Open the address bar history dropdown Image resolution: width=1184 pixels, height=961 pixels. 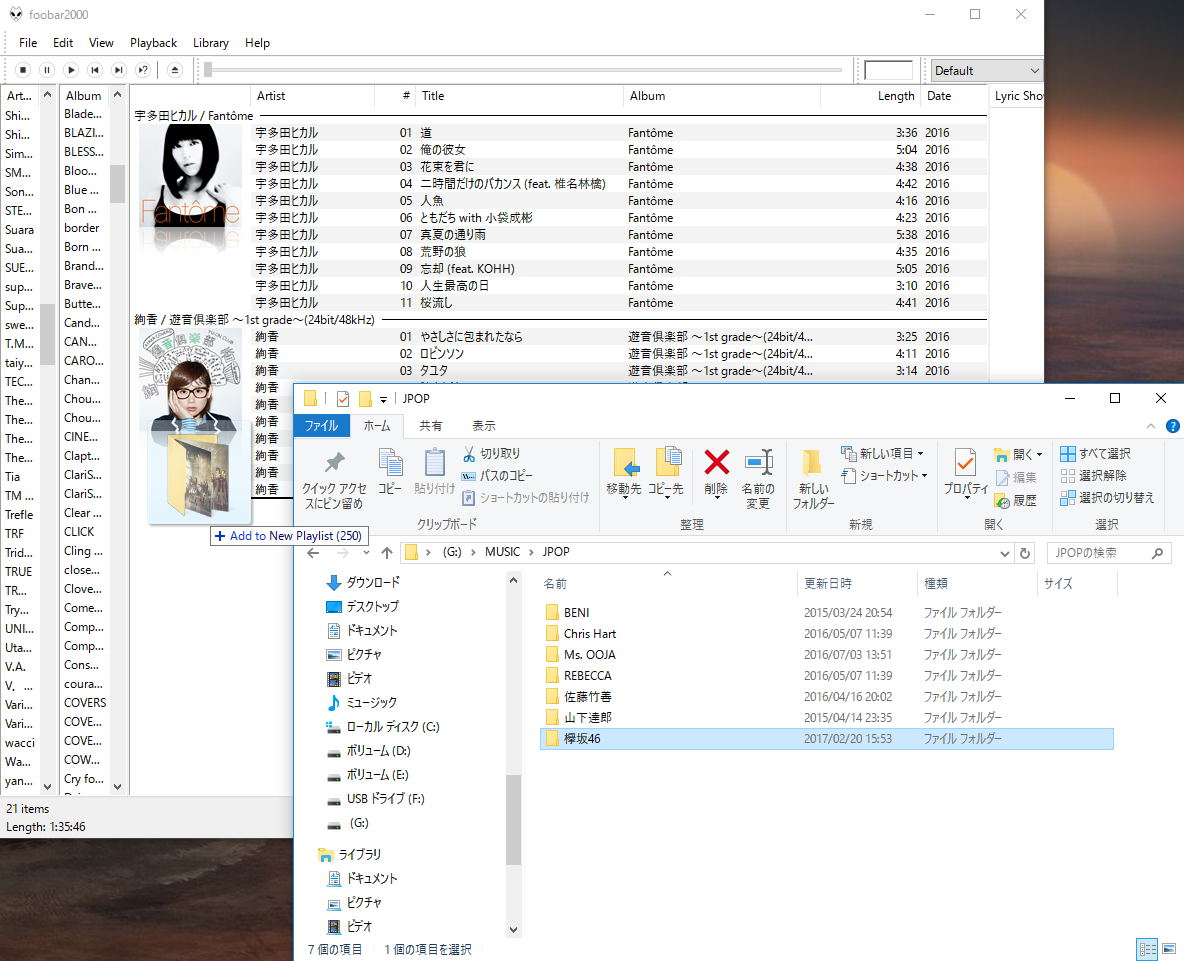point(1004,553)
